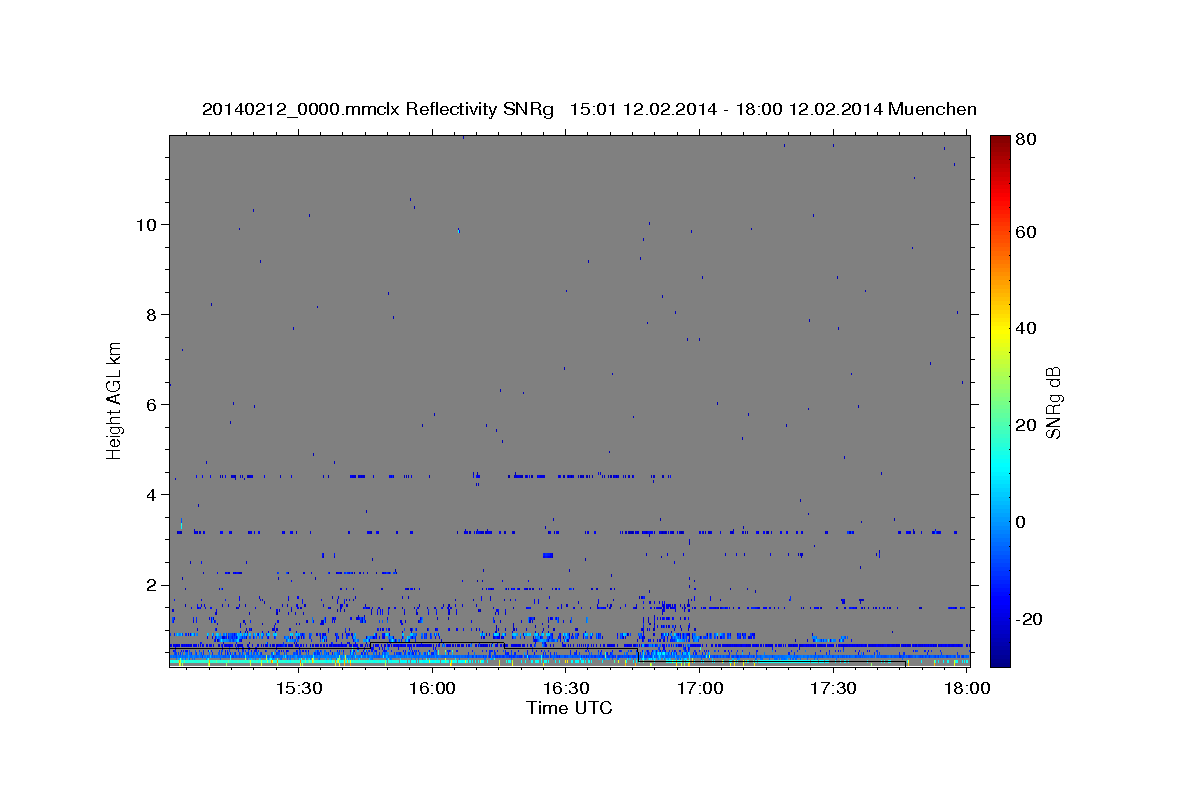Click the colorbar value 60

[1025, 232]
